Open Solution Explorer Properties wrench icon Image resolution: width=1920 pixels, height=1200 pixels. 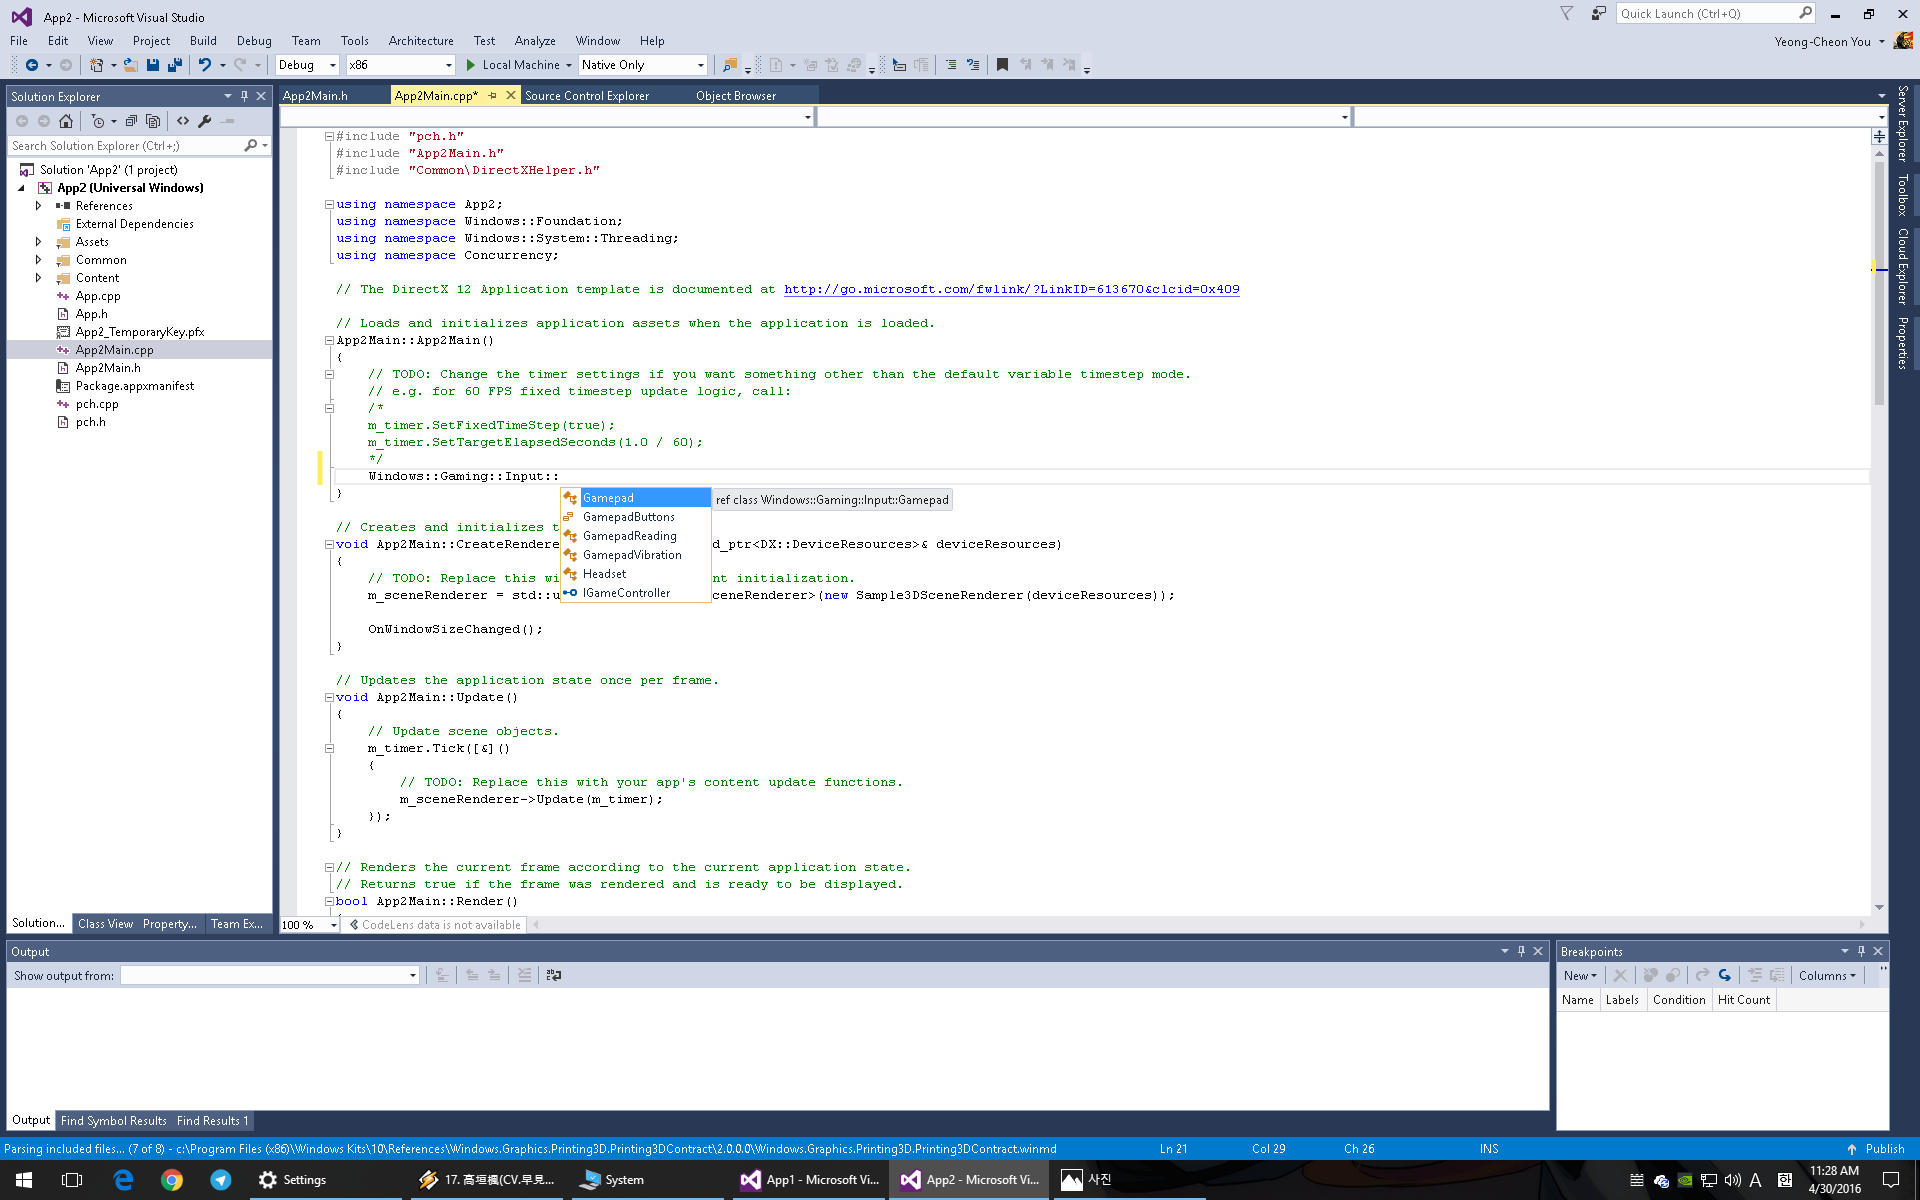(x=205, y=121)
